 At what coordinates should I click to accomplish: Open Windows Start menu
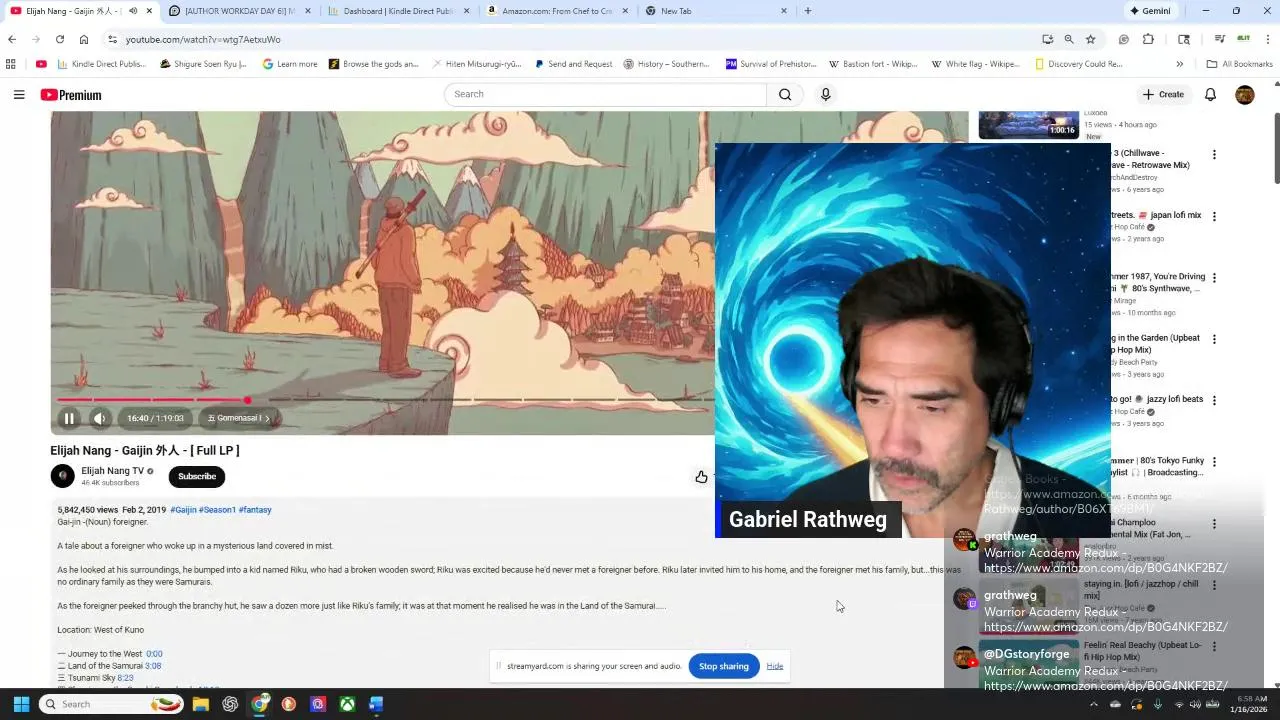pos(21,704)
